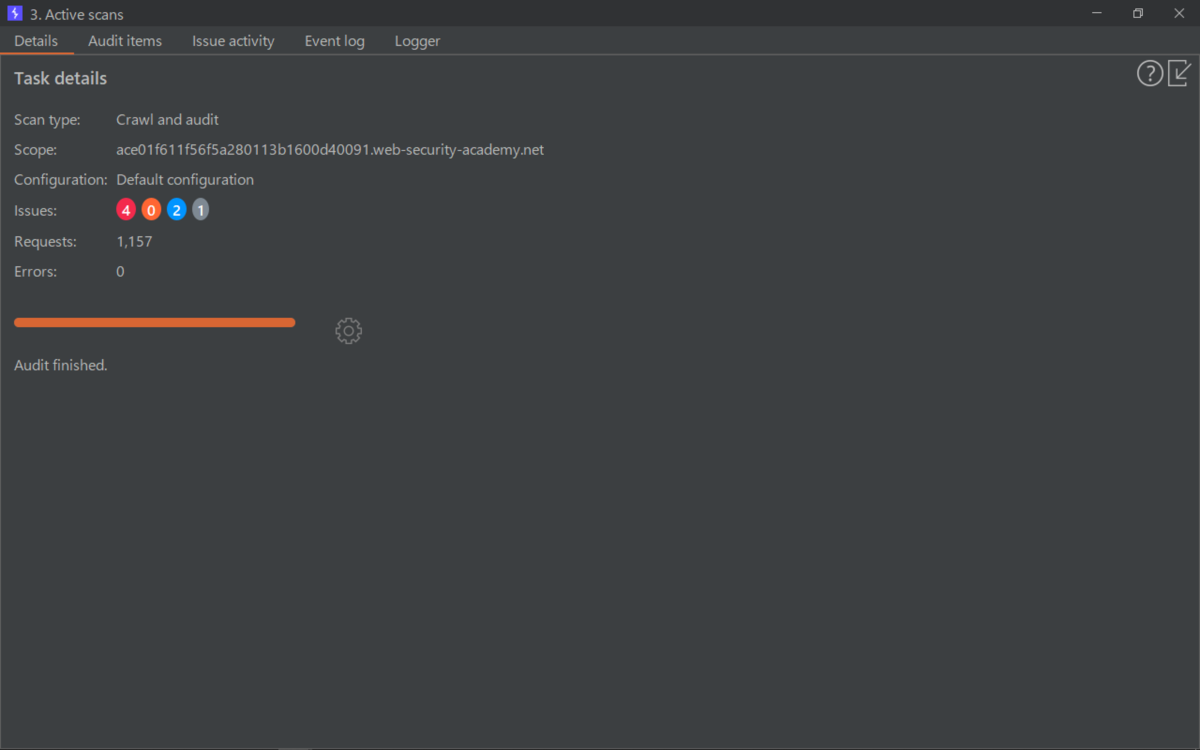The width and height of the screenshot is (1200, 750).
Task: Click the dock window arrow icon
Action: tap(1180, 73)
